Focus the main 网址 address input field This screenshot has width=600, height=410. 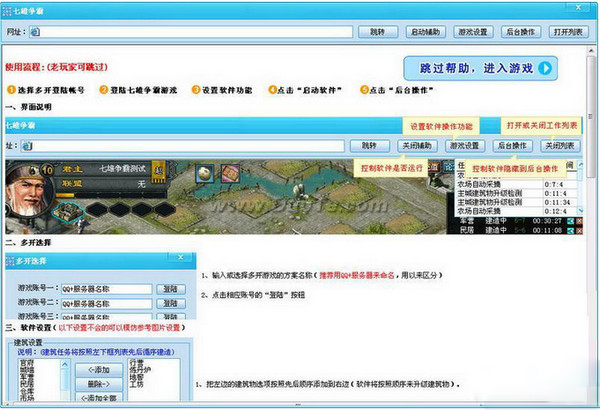pyautogui.click(x=191, y=32)
